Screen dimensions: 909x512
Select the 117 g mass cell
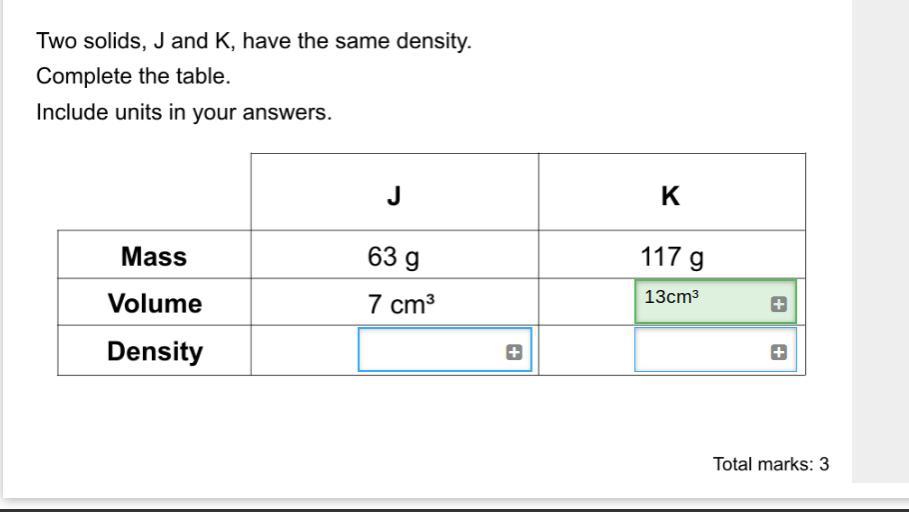pos(672,255)
